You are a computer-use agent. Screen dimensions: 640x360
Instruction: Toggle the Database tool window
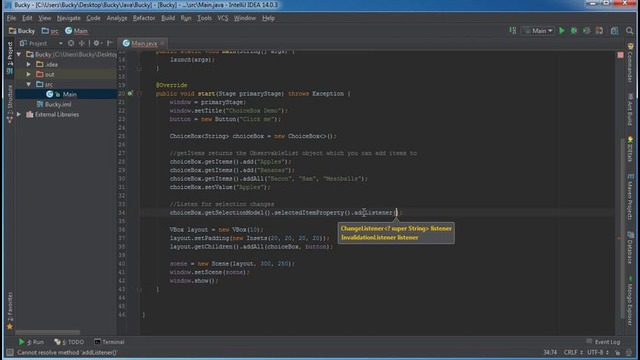pyautogui.click(x=630, y=247)
